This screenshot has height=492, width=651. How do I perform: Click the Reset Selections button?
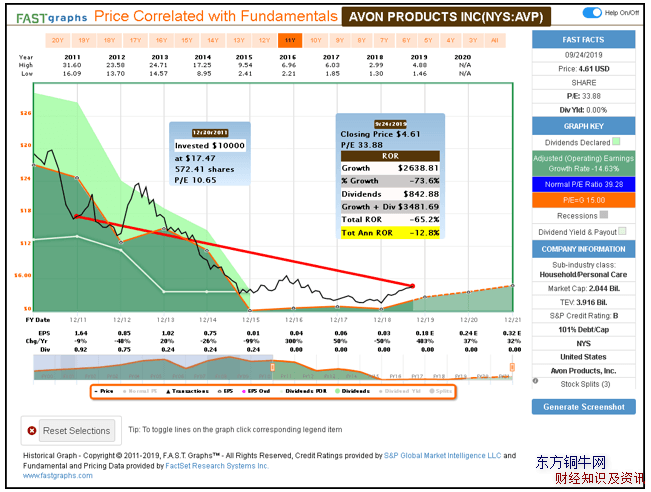[x=76, y=431]
